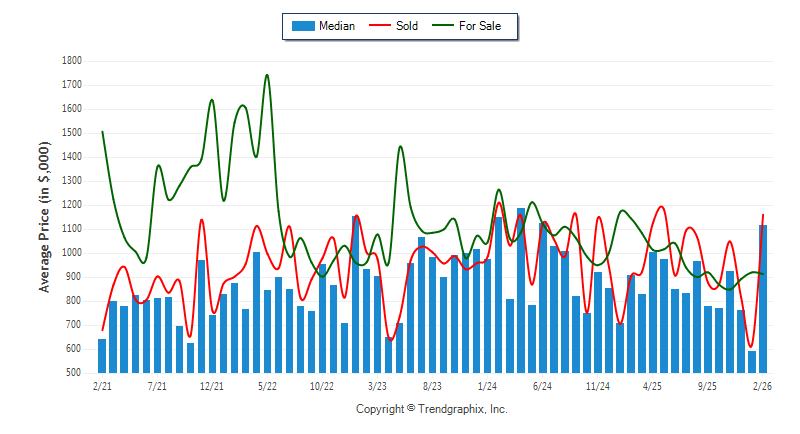This screenshot has width=800, height=434.
Task: Toggle the For Sale series legend label
Action: [x=480, y=26]
